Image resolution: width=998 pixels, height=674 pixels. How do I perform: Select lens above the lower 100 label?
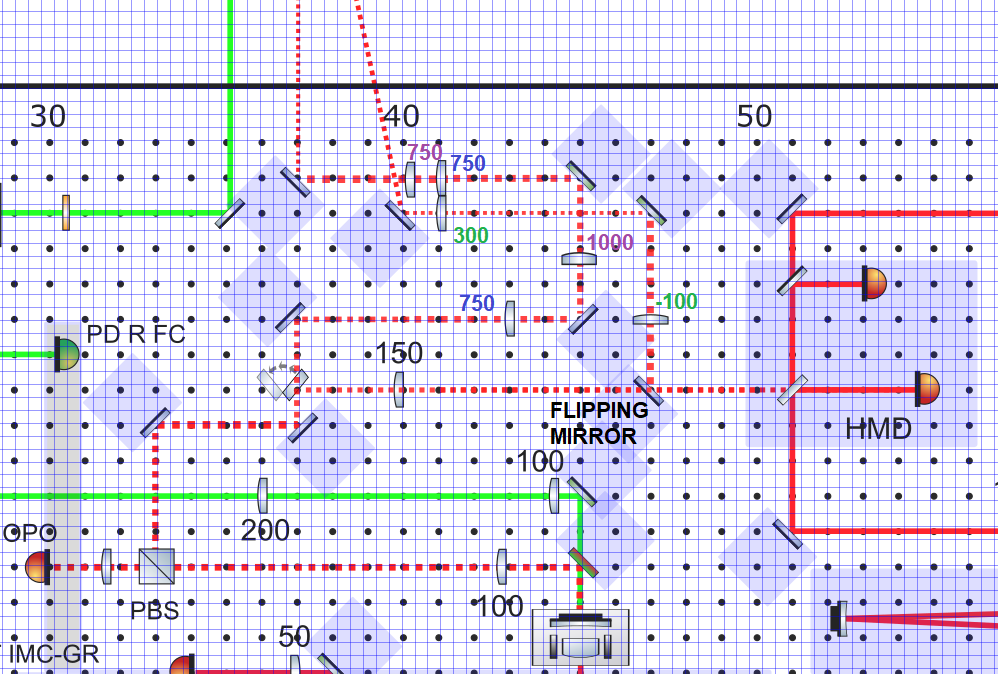tap(502, 566)
